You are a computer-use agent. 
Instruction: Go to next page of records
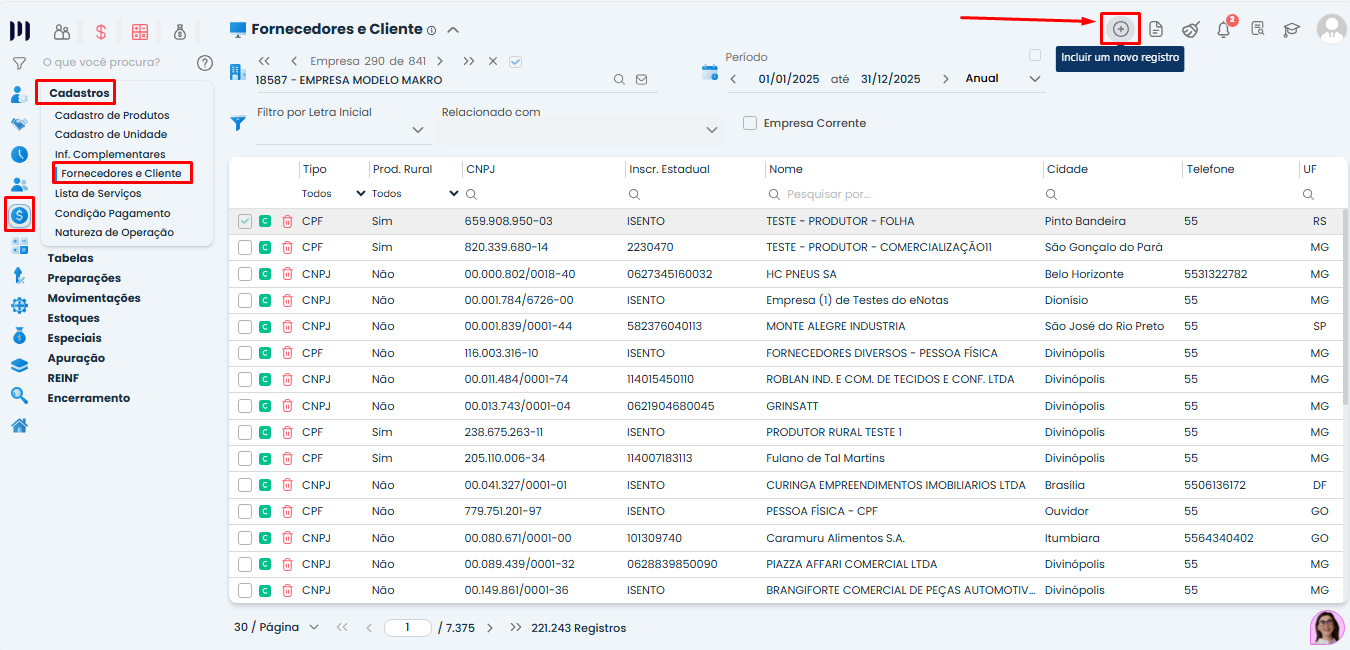pos(490,628)
